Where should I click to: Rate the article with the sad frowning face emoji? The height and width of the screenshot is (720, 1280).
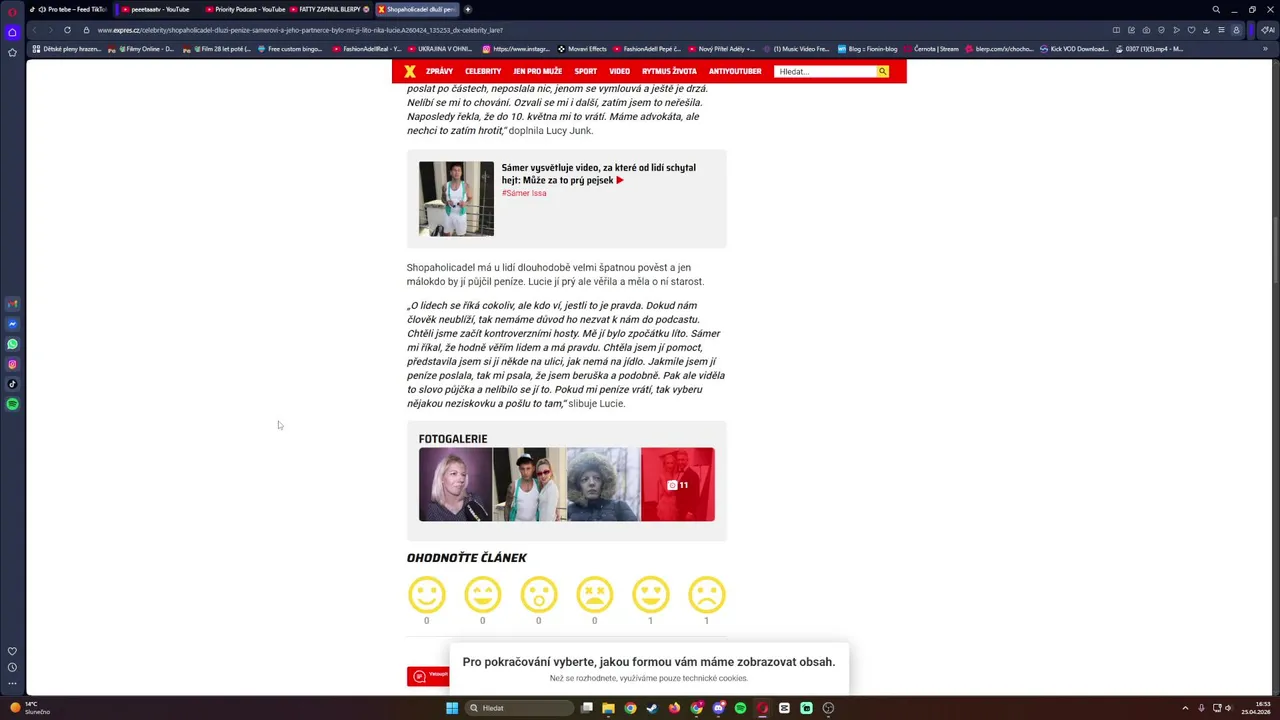[707, 594]
